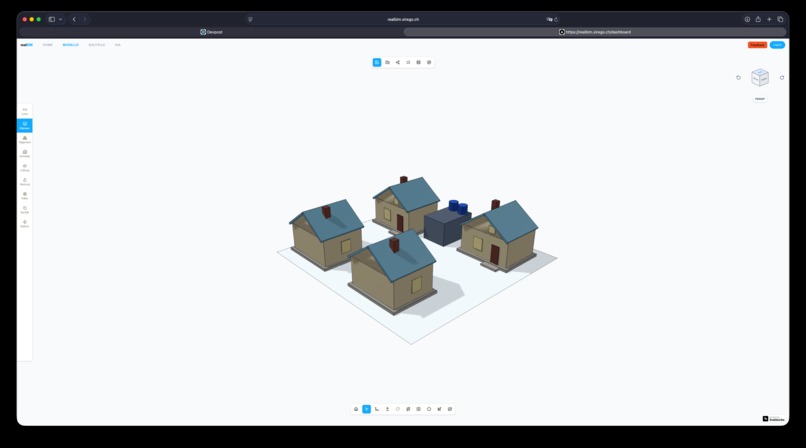Click the browser address bar

pos(403,20)
